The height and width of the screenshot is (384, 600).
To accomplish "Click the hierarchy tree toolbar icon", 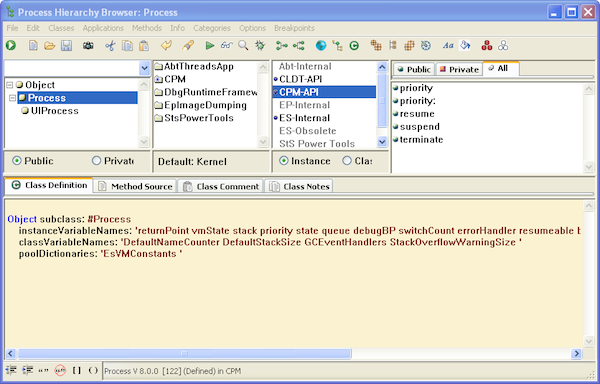I will tap(338, 46).
